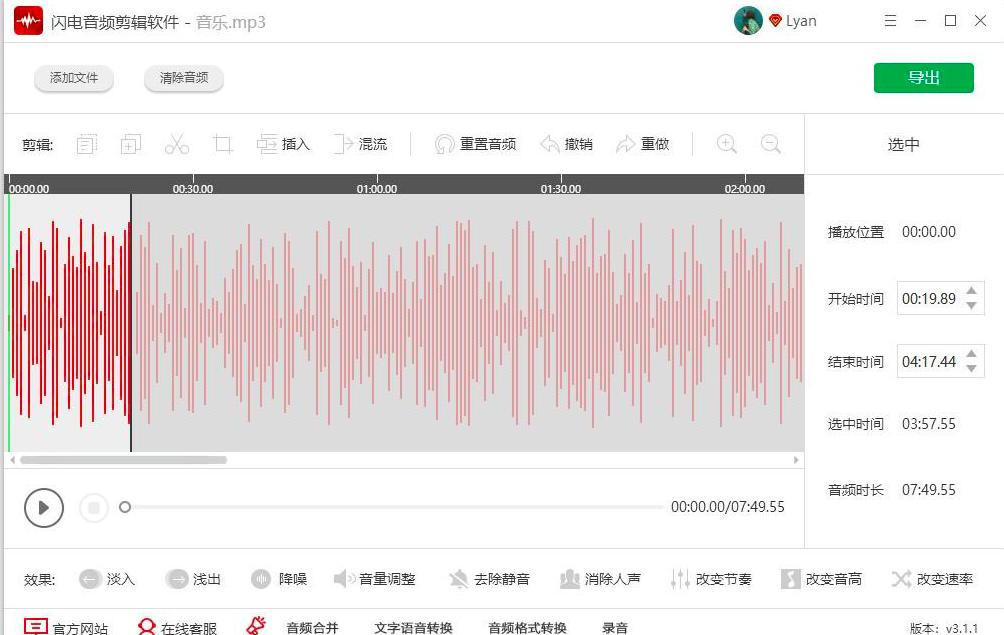Click the 添加文件 add file button
This screenshot has height=635, width=1004.
pos(74,78)
